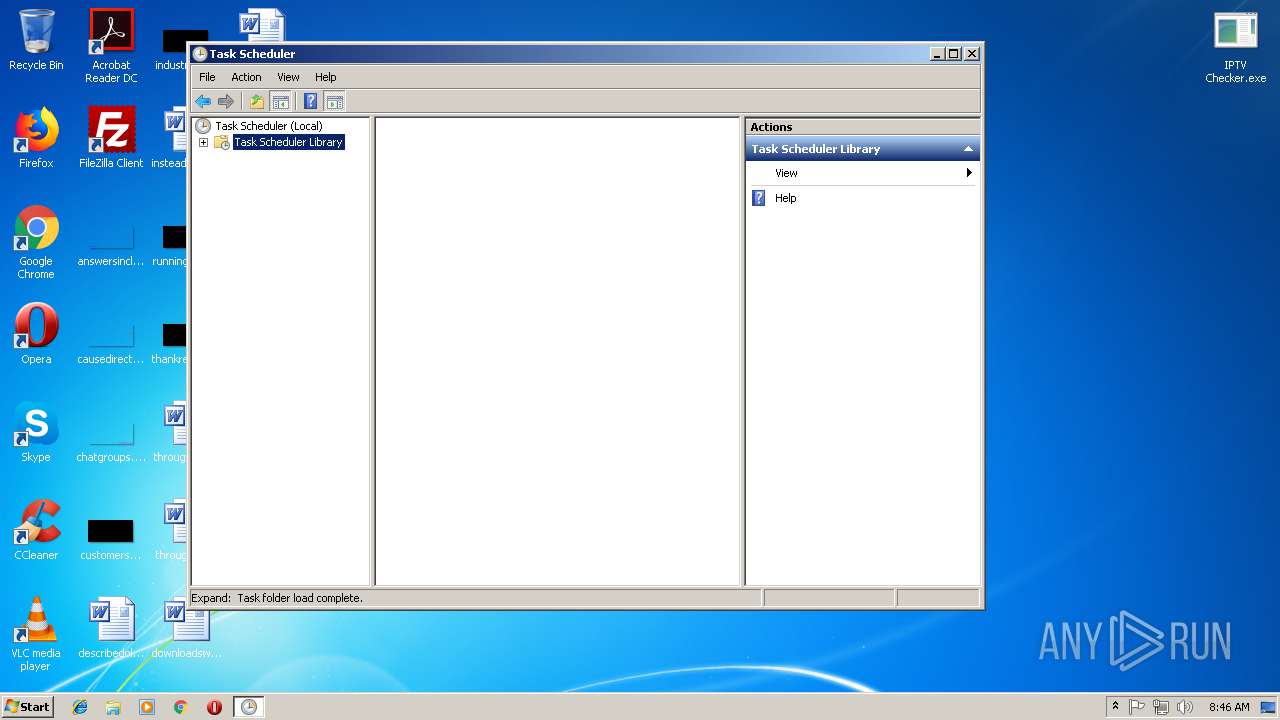Click the status bar text Task folder load complete

coord(300,598)
